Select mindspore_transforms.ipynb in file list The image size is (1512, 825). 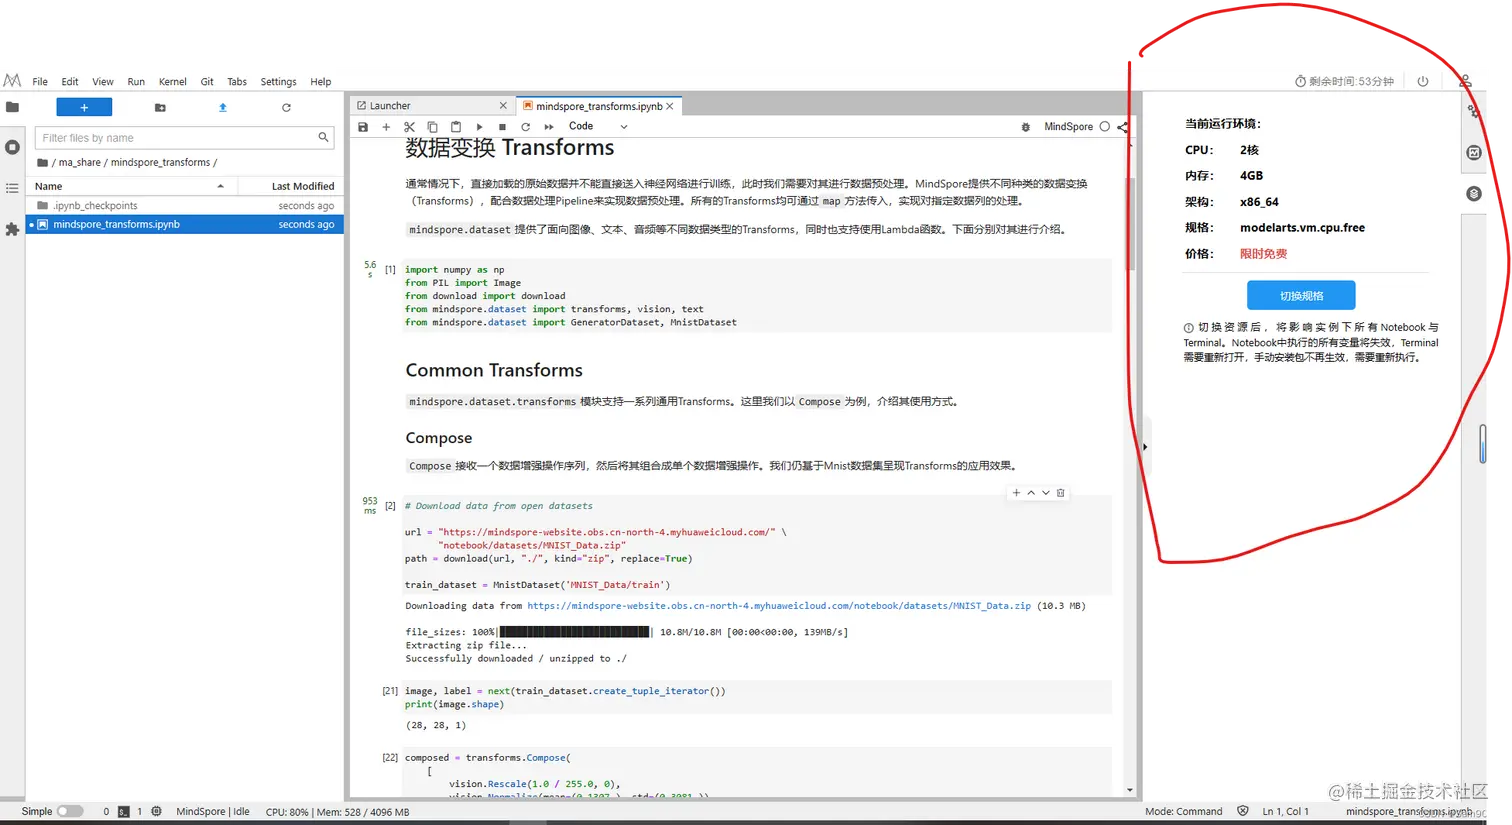pos(185,224)
